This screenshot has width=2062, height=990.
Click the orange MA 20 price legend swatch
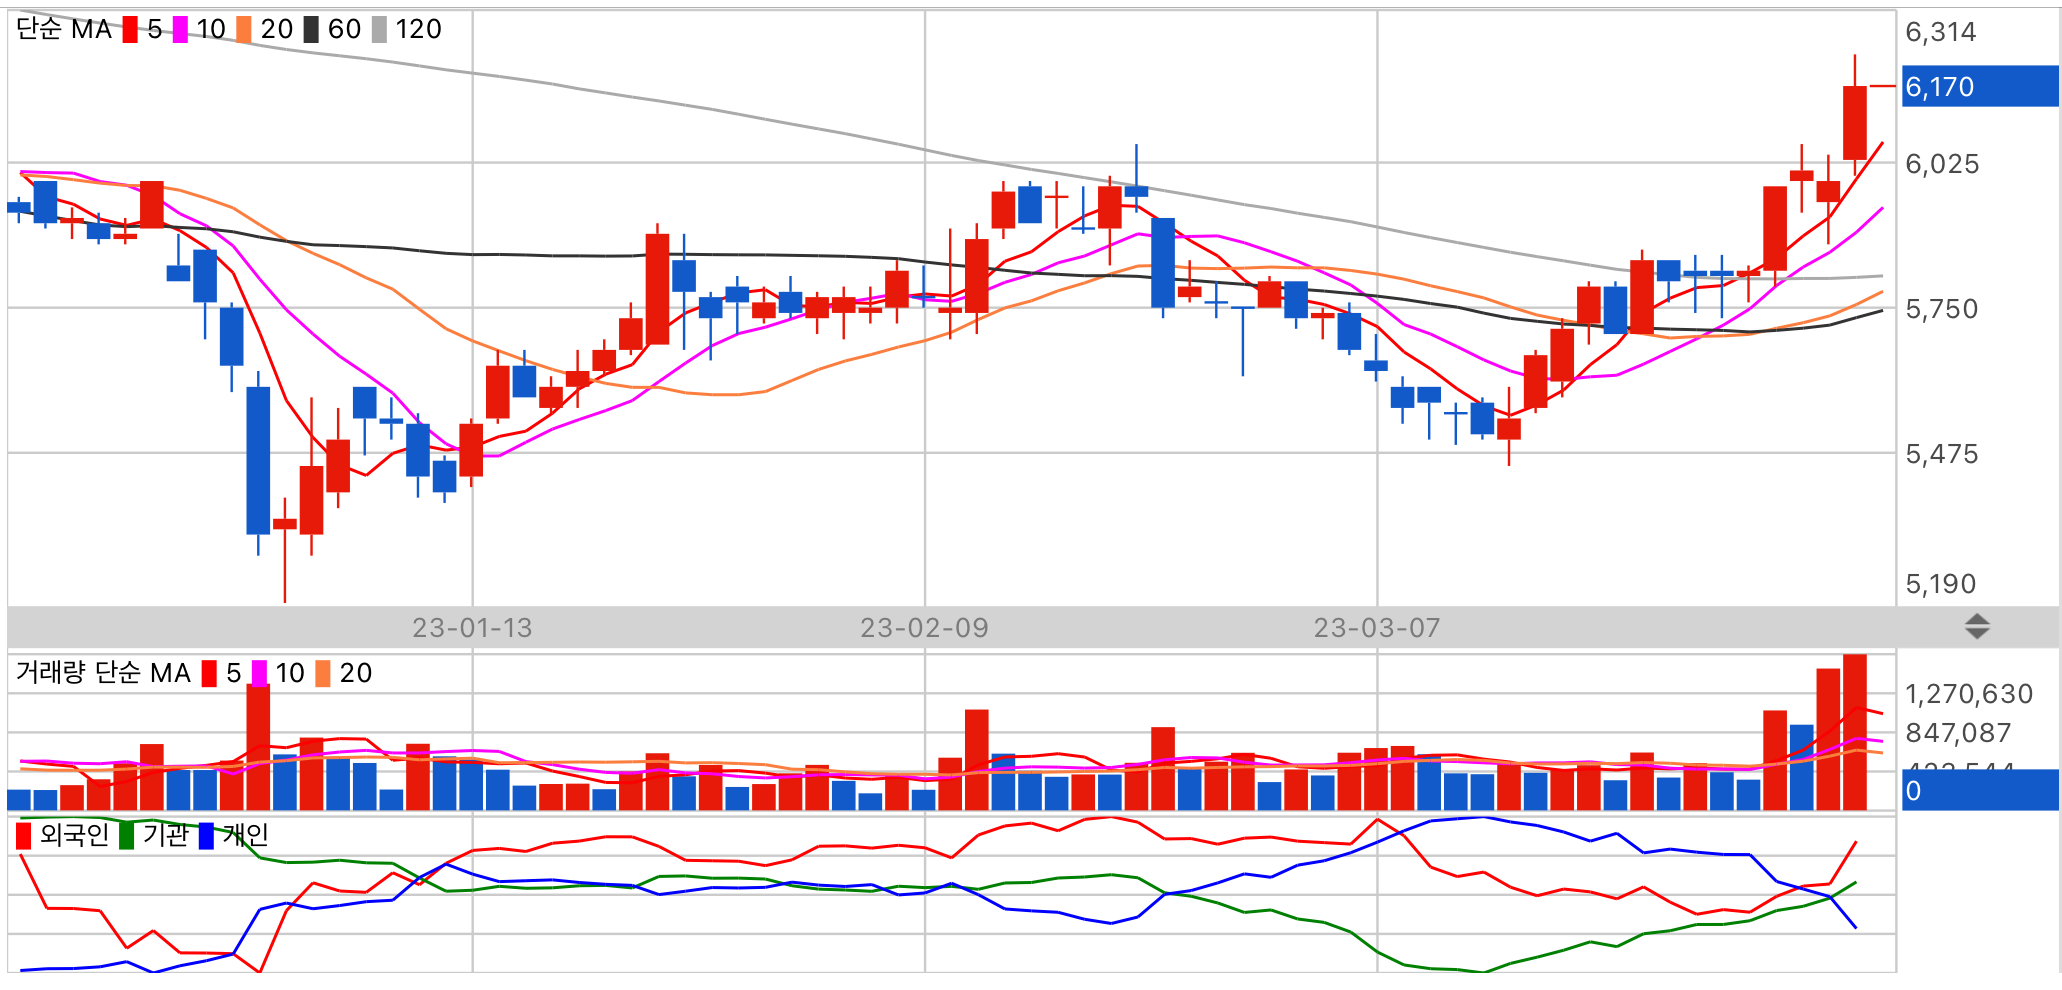[x=244, y=30]
